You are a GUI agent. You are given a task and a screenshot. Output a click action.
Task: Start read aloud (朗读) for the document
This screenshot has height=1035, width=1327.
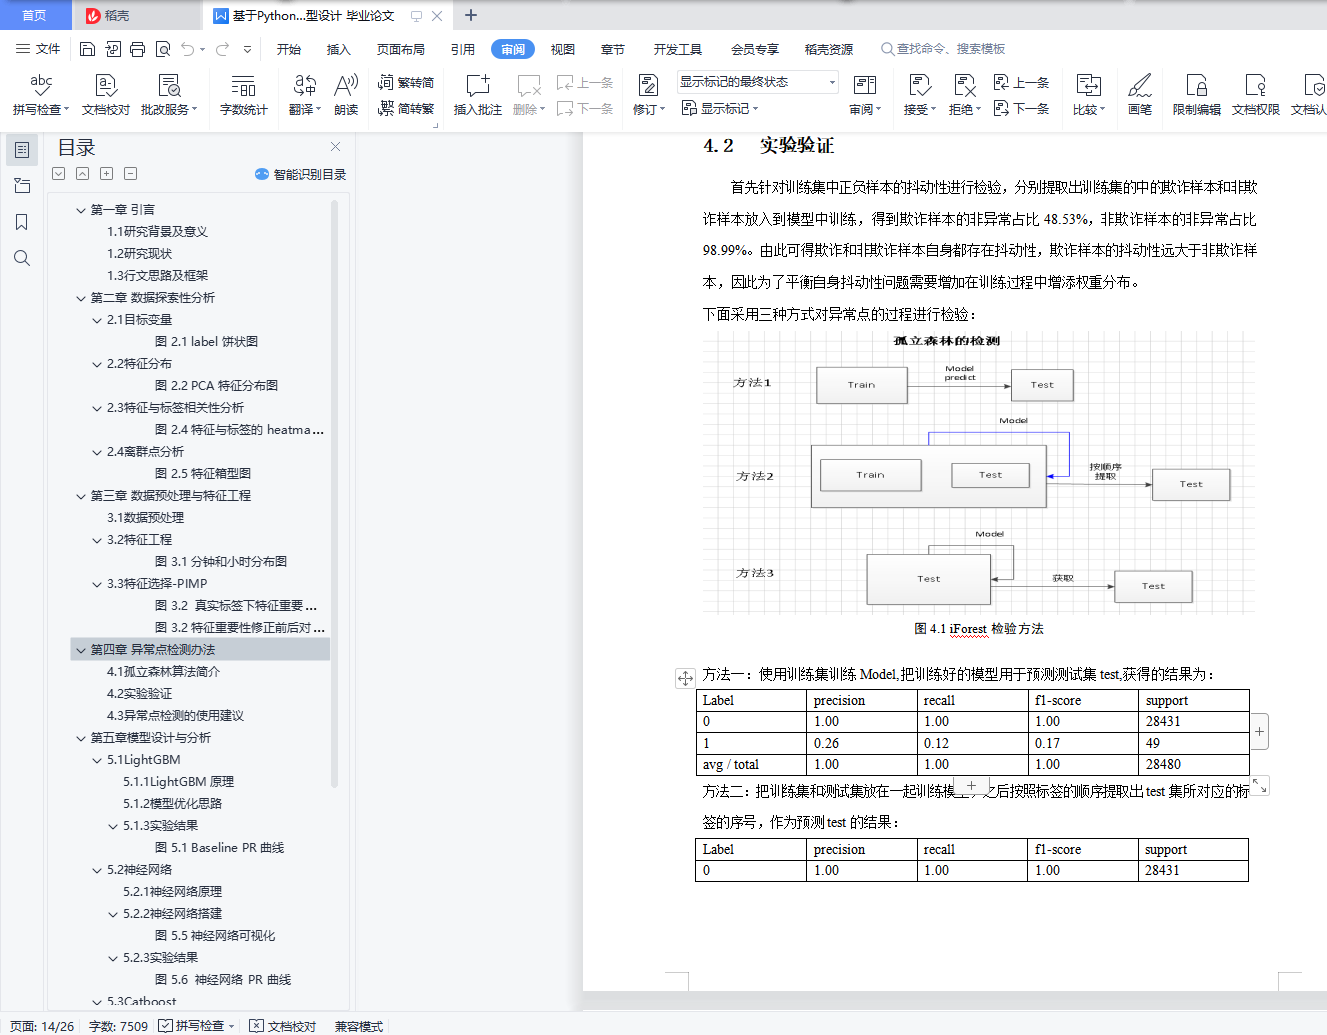point(344,95)
